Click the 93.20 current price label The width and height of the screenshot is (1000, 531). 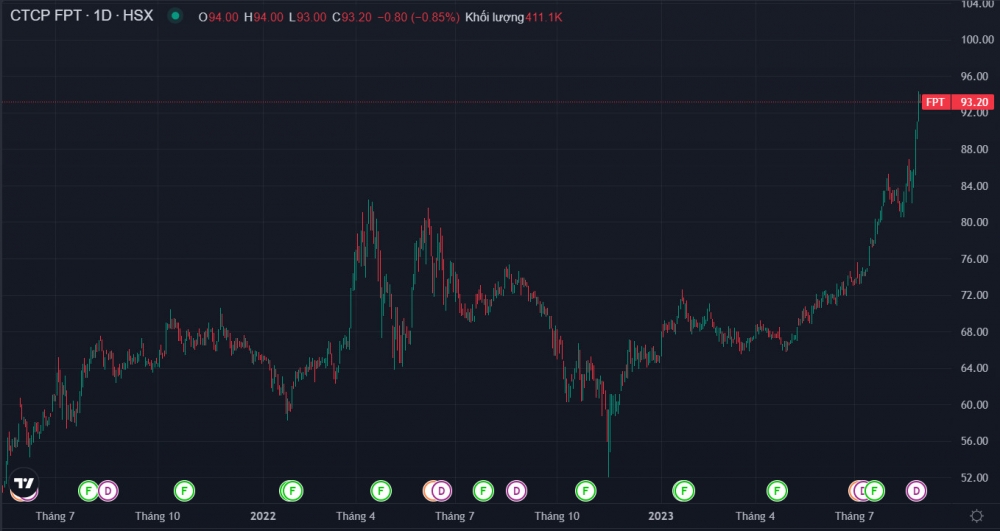tap(973, 102)
